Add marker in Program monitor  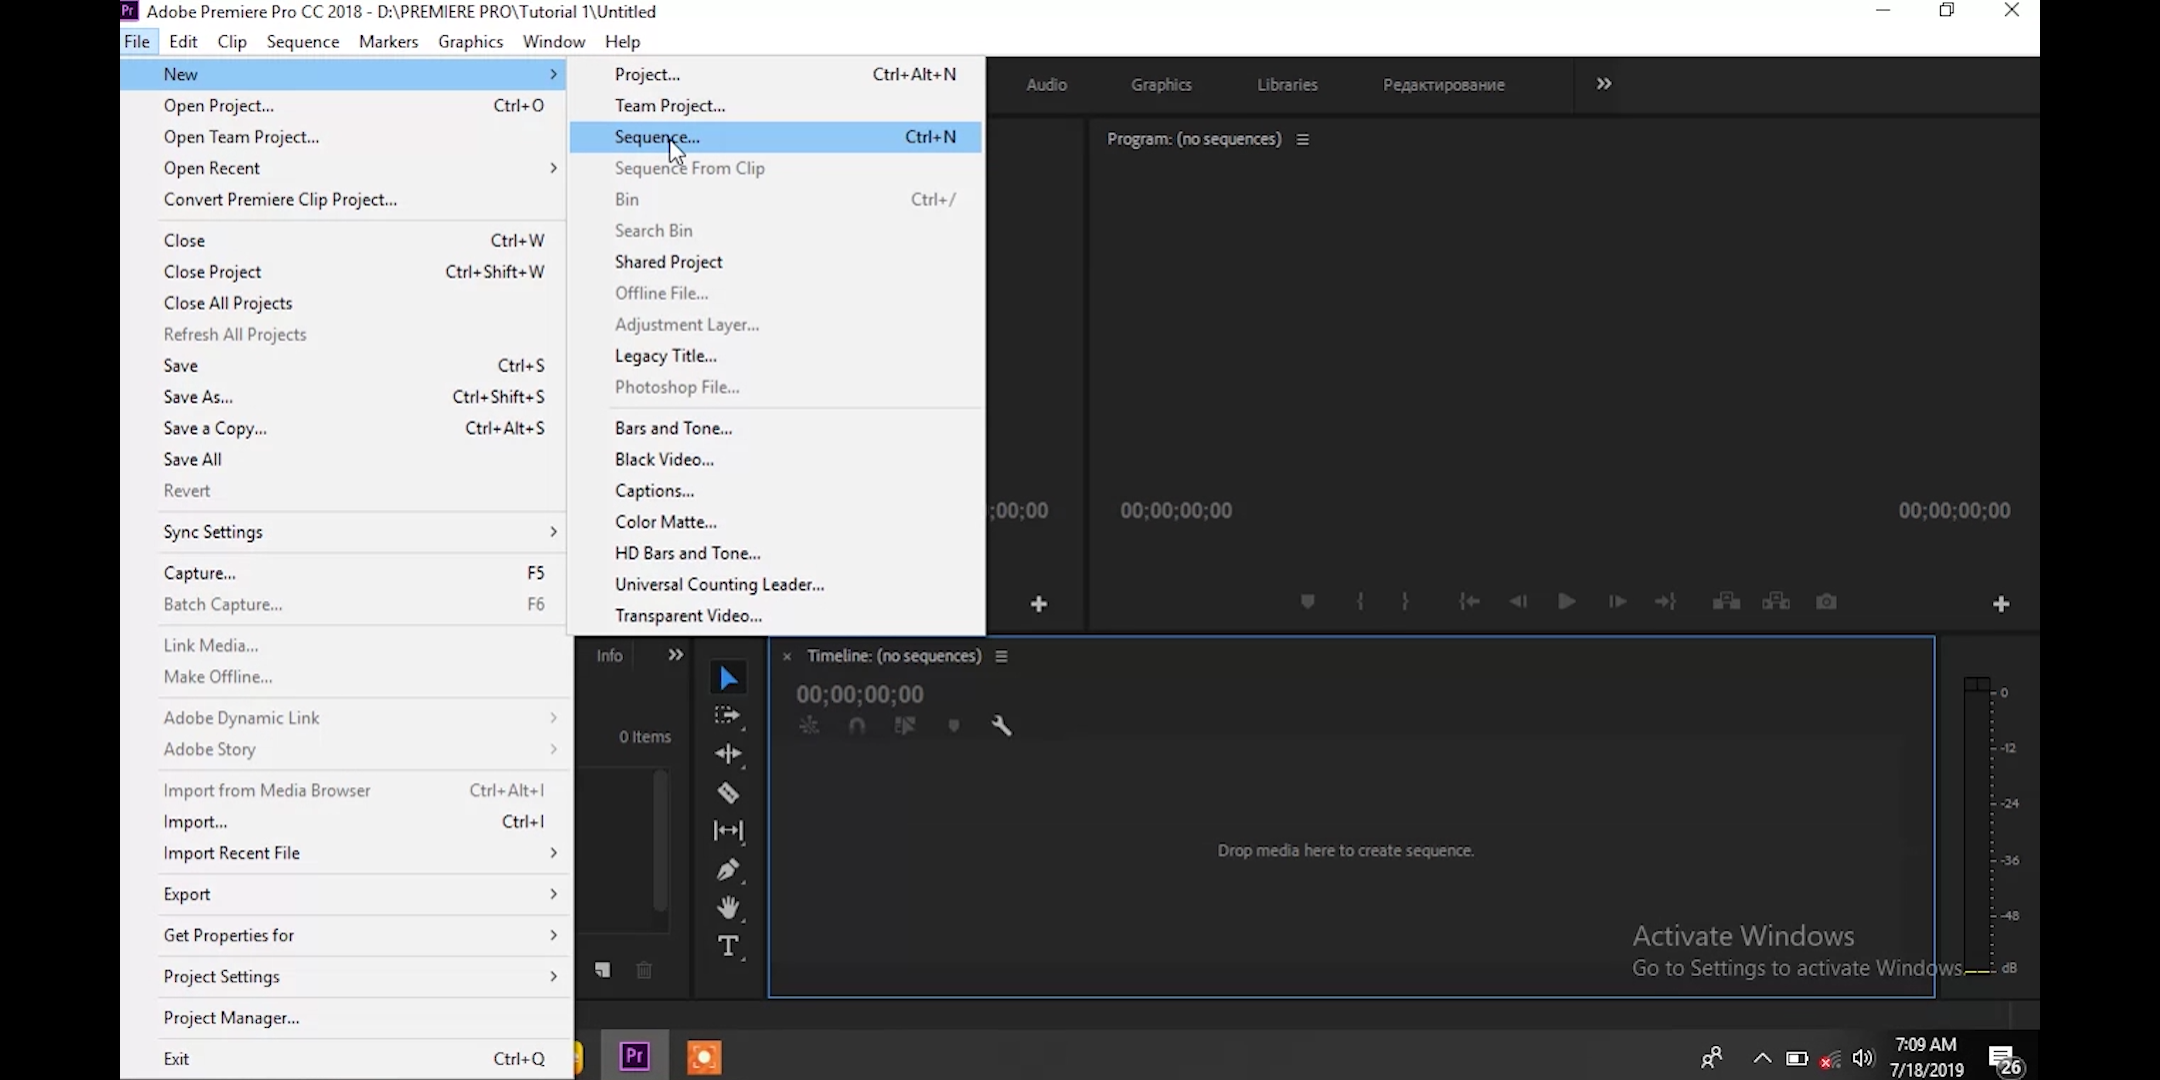point(1307,602)
